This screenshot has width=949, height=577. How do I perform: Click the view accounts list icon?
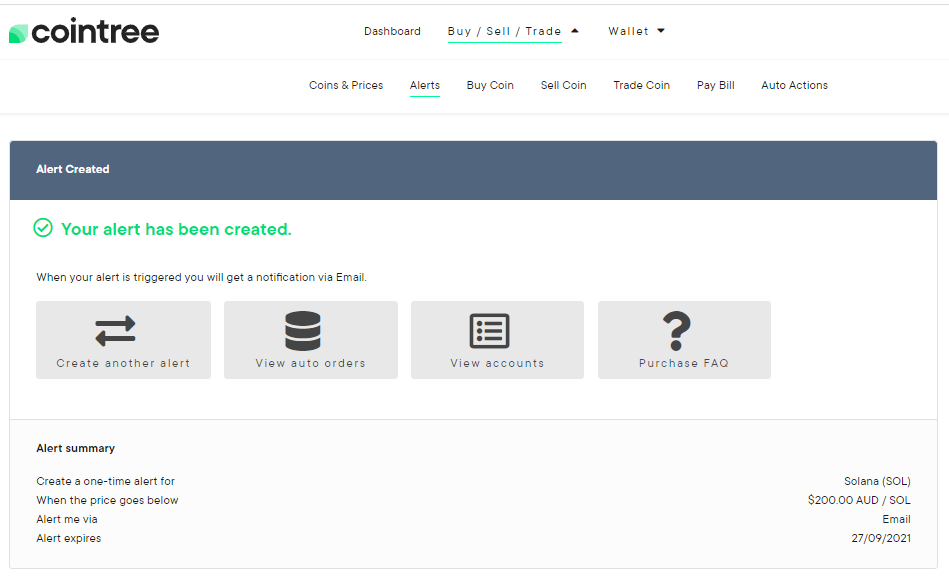click(x=490, y=331)
